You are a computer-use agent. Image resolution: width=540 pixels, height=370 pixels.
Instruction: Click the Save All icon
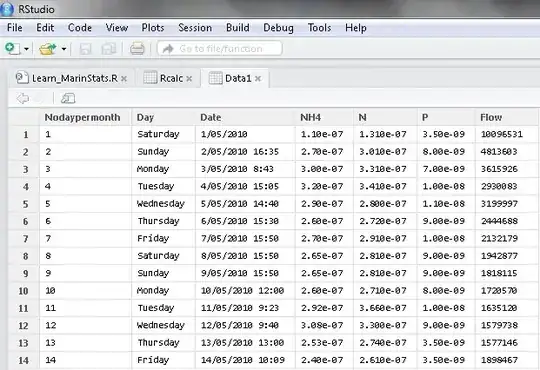(109, 49)
